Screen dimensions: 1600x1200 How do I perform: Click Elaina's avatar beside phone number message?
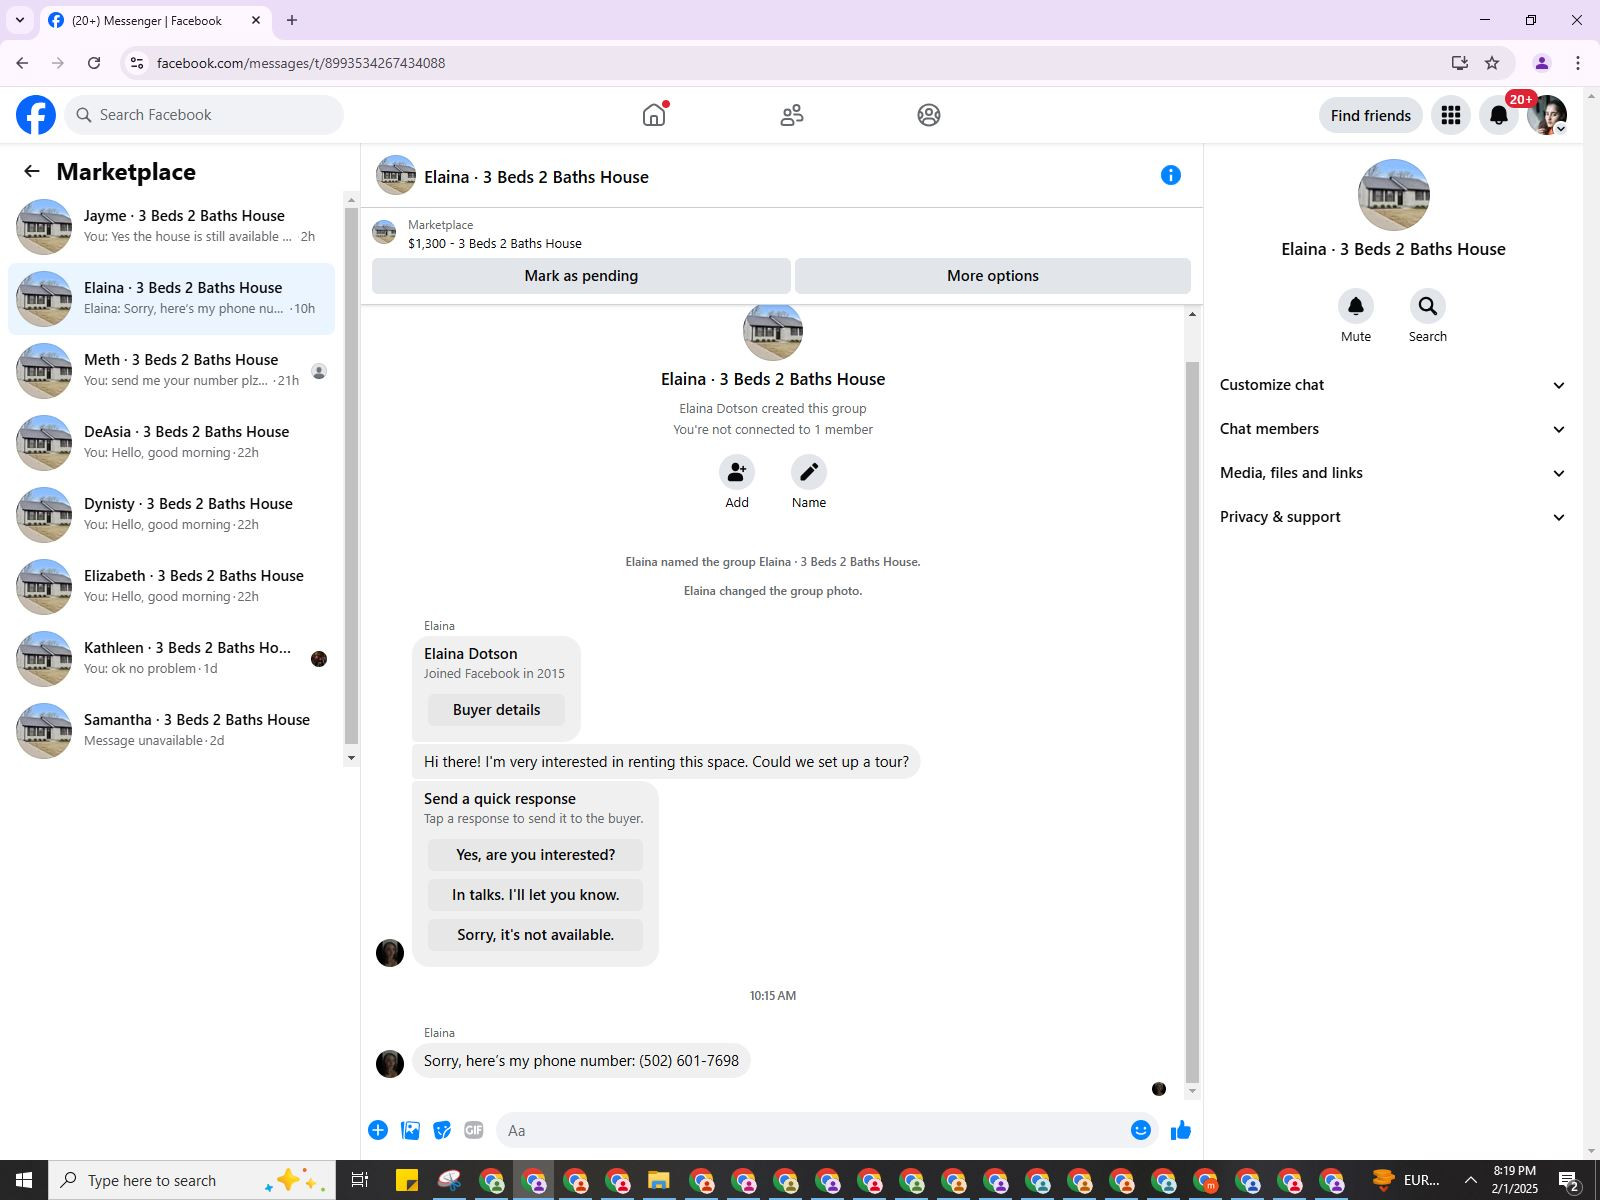point(390,1064)
